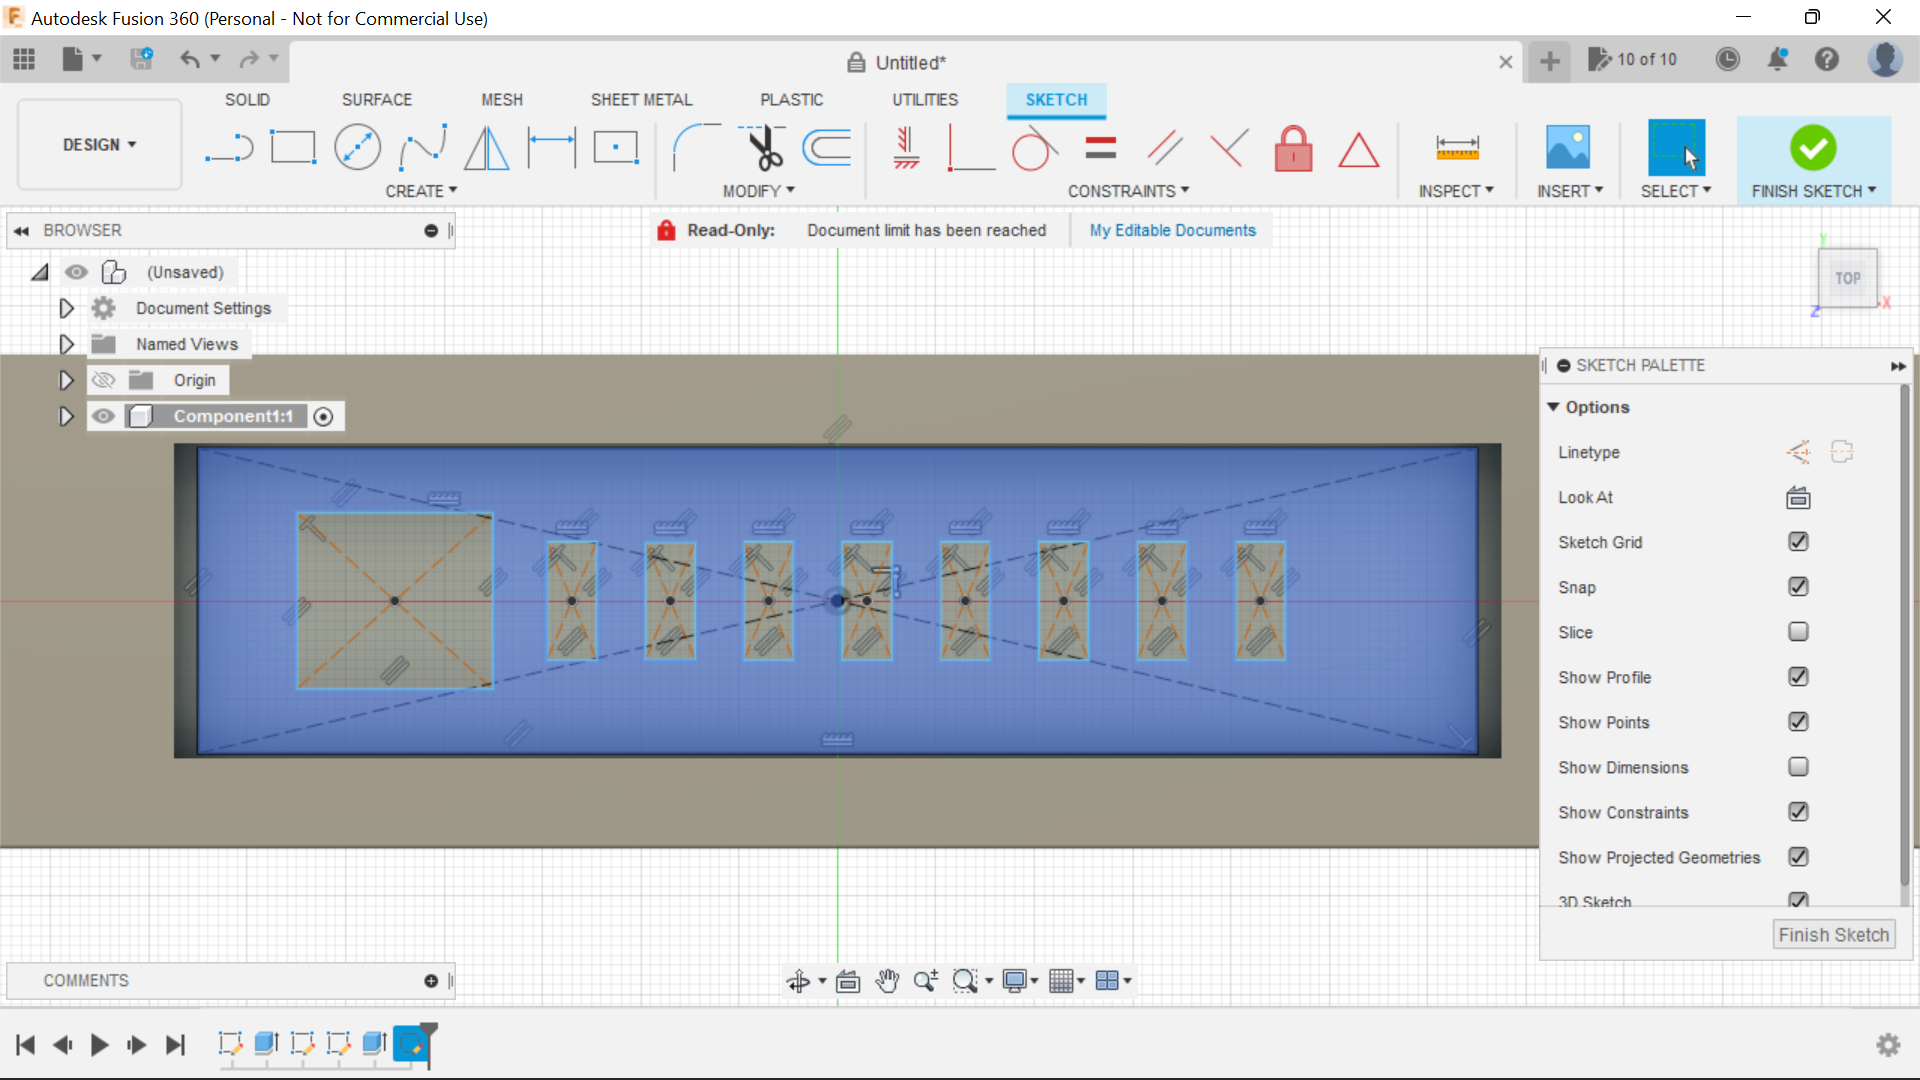Select the Trim tool

tap(762, 147)
